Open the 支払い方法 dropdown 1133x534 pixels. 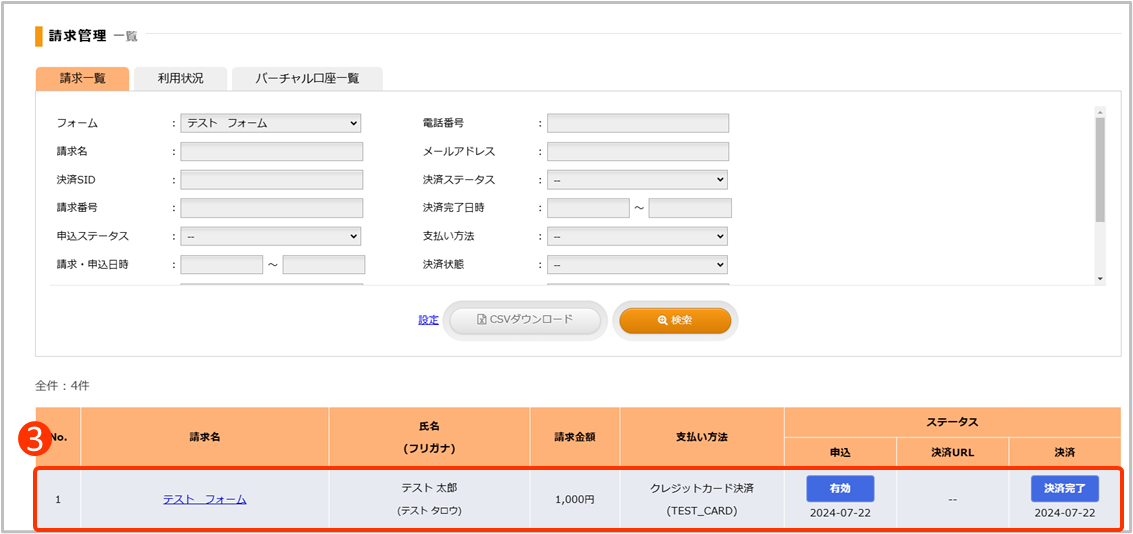637,237
